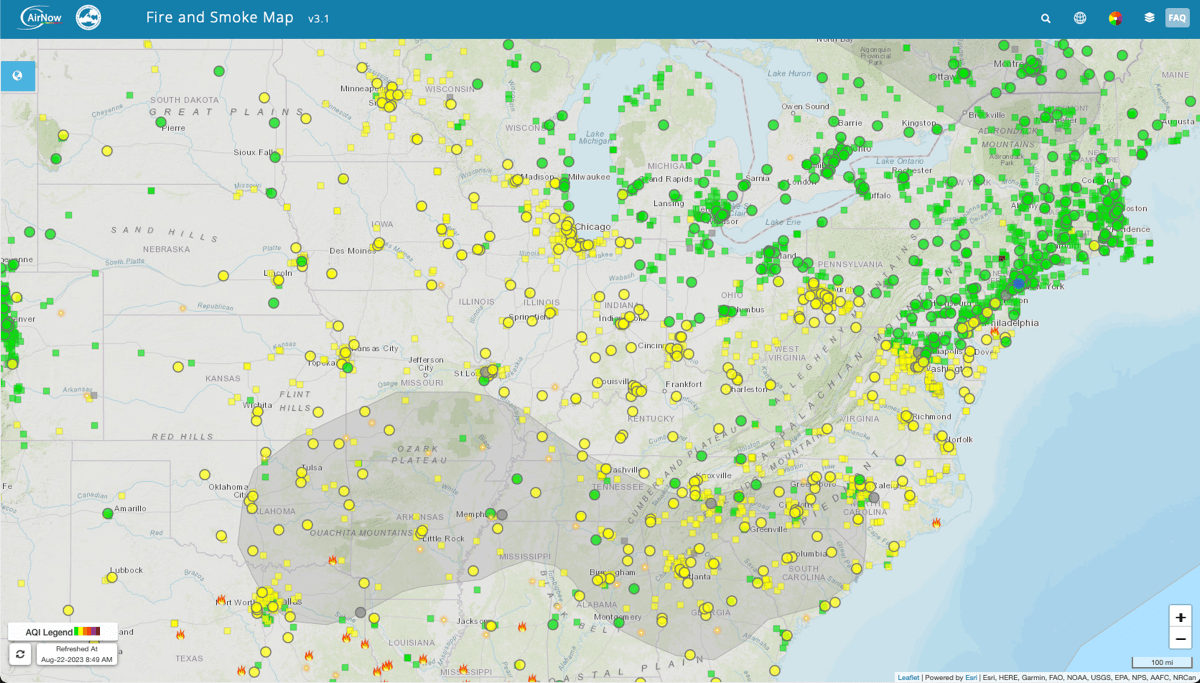Screen dimensions: 1200x683
Task: Select the blue monitor marker near New York
Action: (x=1019, y=284)
